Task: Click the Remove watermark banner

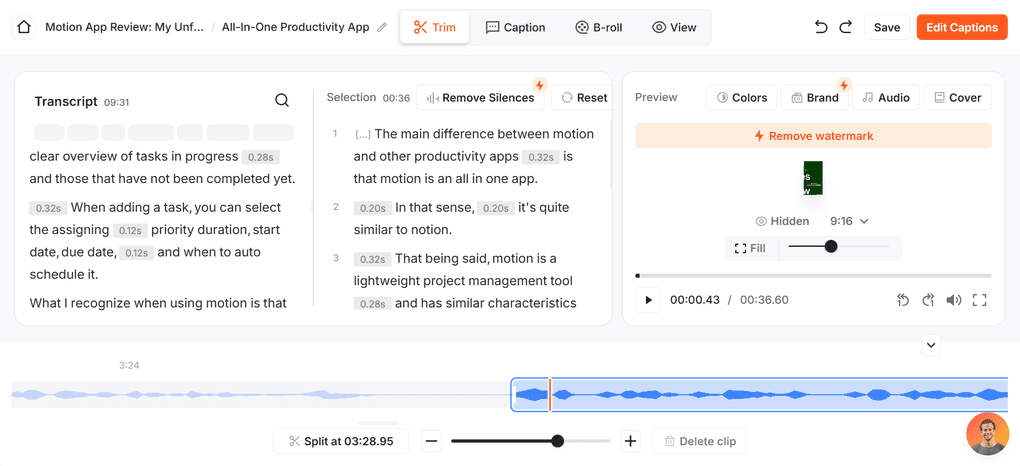Action: coord(813,136)
